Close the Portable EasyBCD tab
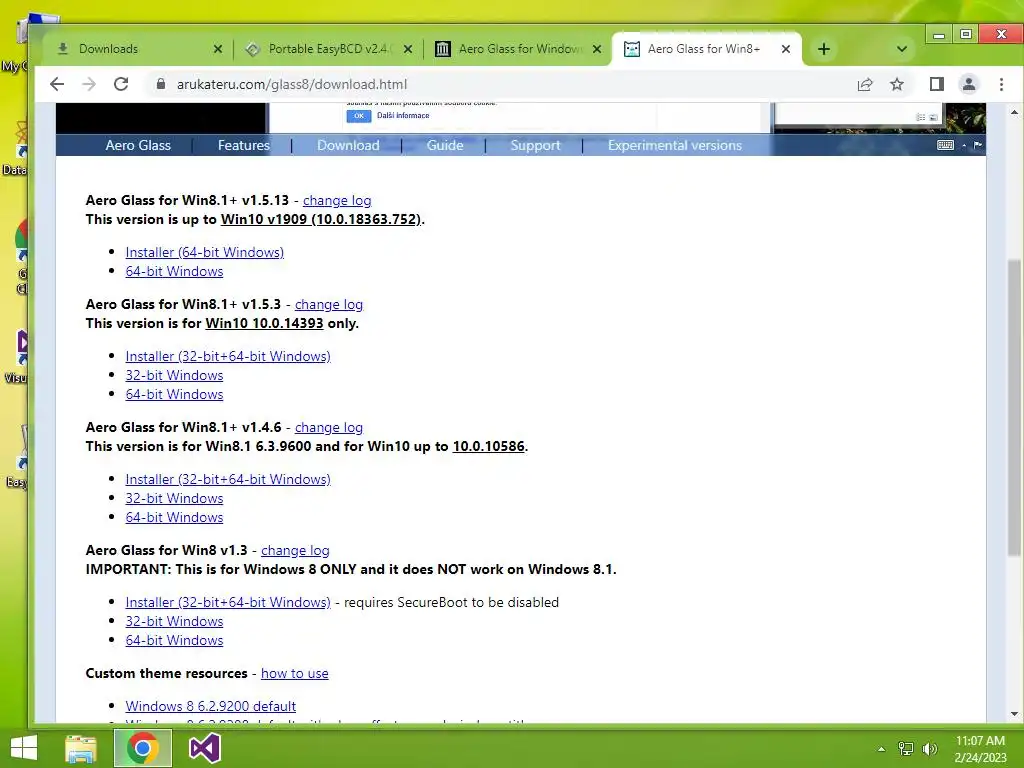1024x768 pixels. point(408,49)
